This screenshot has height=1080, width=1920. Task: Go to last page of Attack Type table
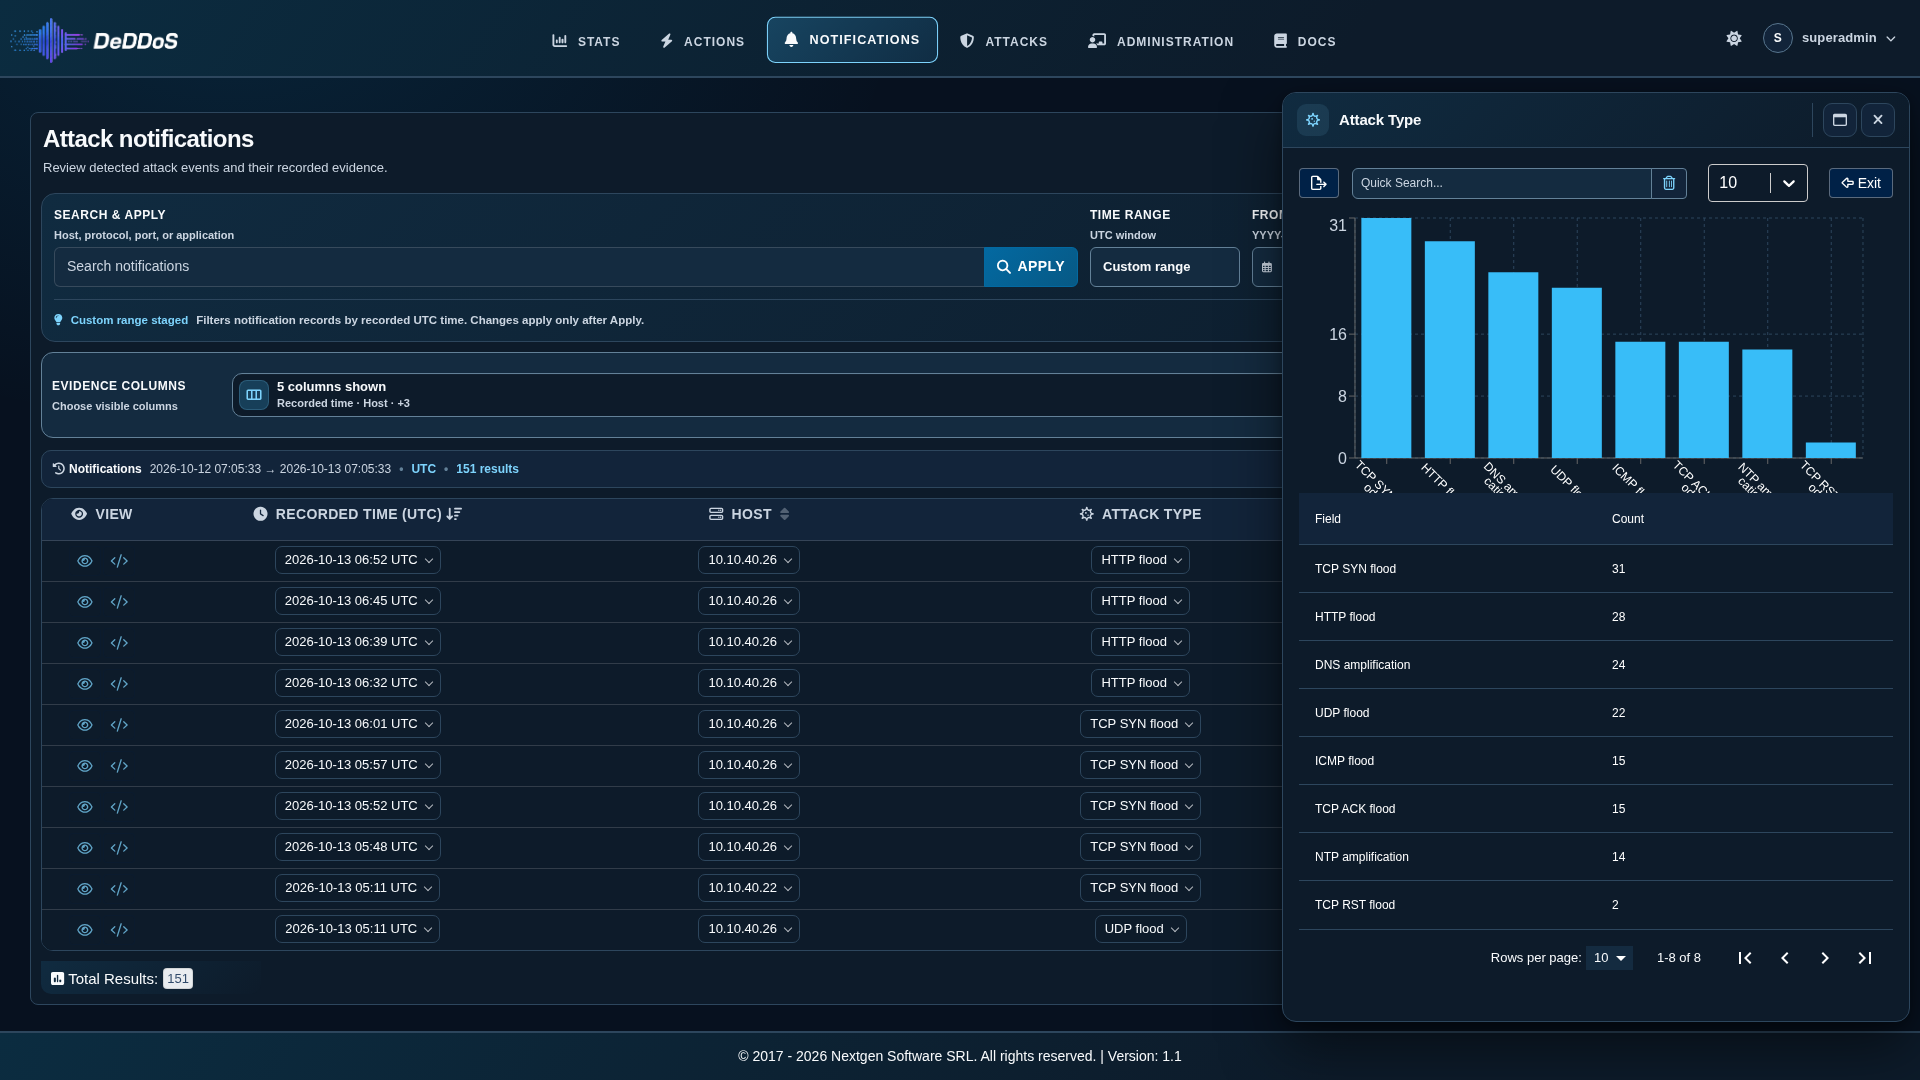coord(1865,958)
